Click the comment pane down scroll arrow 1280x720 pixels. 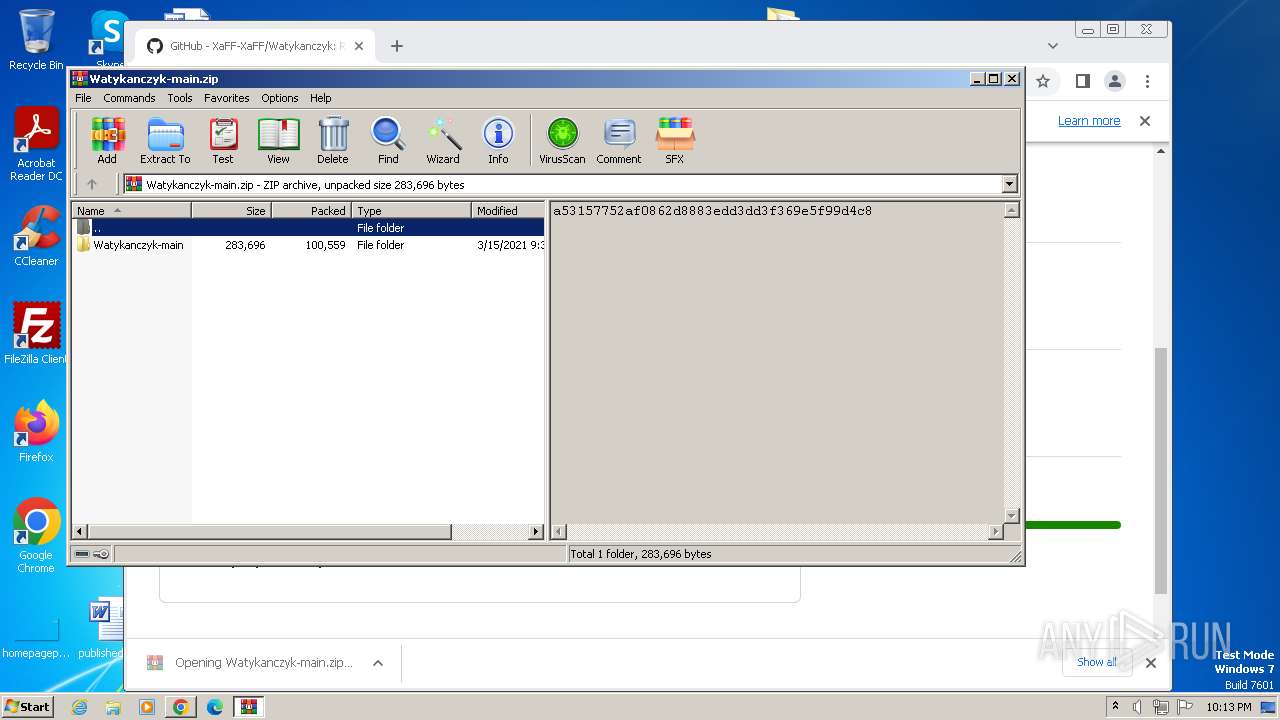pos(1012,516)
